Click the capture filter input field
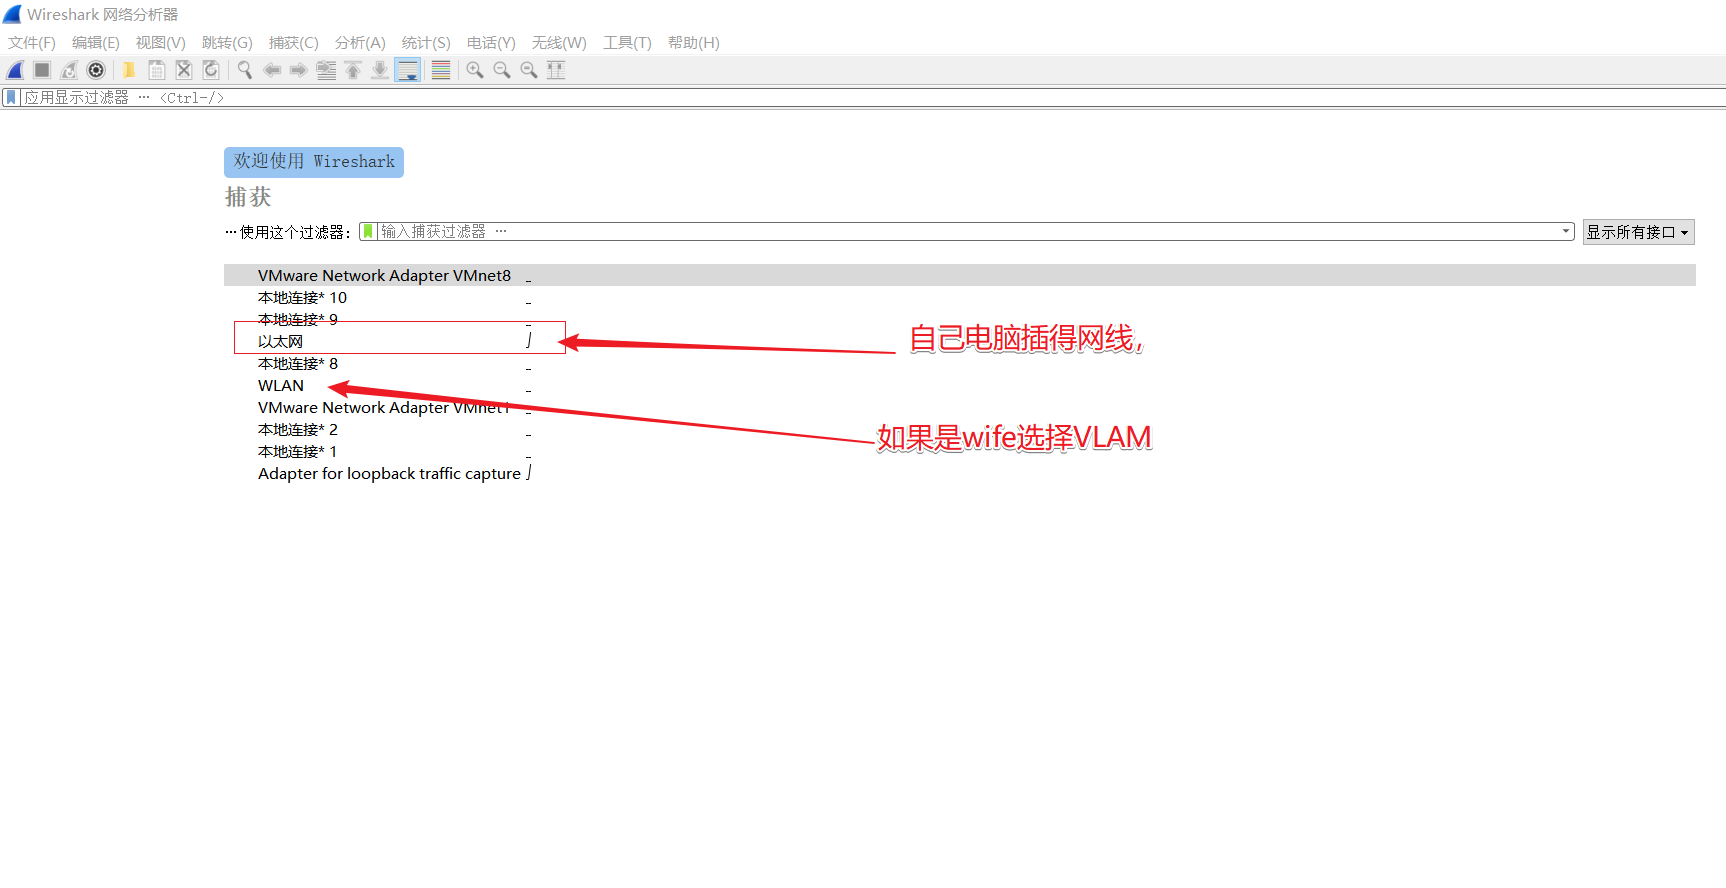 (968, 231)
